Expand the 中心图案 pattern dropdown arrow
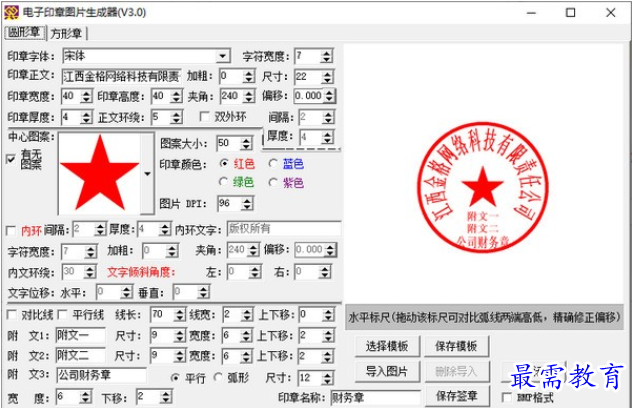The height and width of the screenshot is (408, 632). pyautogui.click(x=147, y=174)
